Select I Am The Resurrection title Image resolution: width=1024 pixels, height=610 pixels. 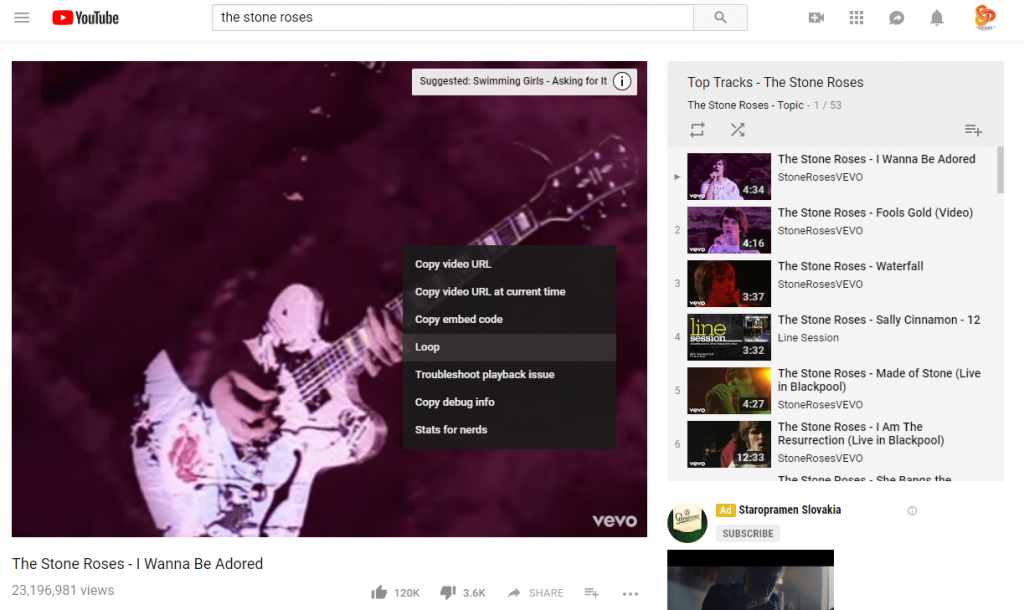coord(861,433)
